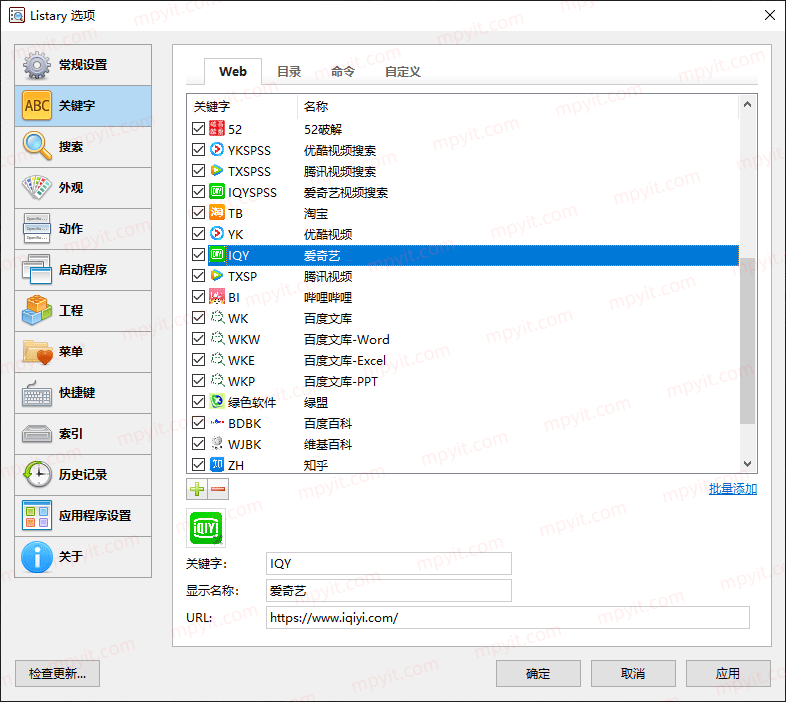Viewport: 786px width, 702px height.
Task: Open the 外观 color palette icon
Action: coord(37,188)
